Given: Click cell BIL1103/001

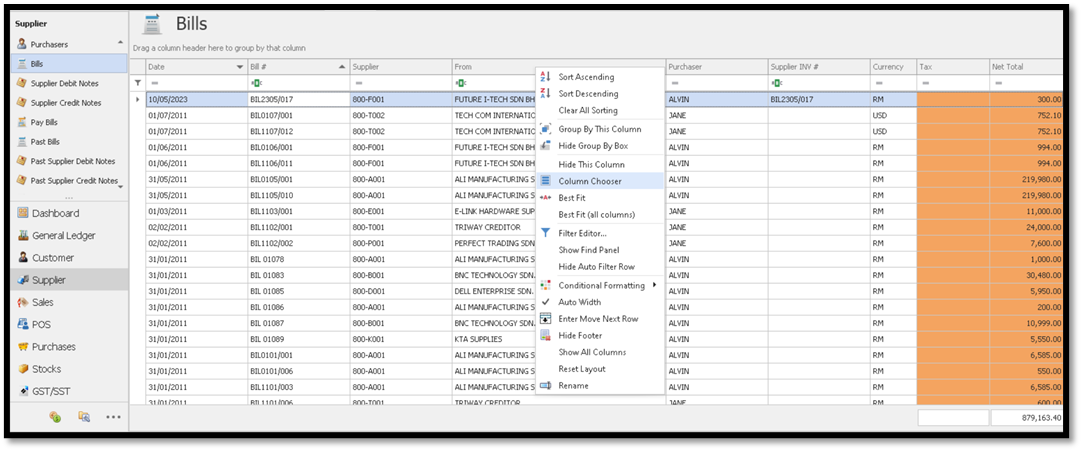Looking at the screenshot, I should pyautogui.click(x=298, y=210).
